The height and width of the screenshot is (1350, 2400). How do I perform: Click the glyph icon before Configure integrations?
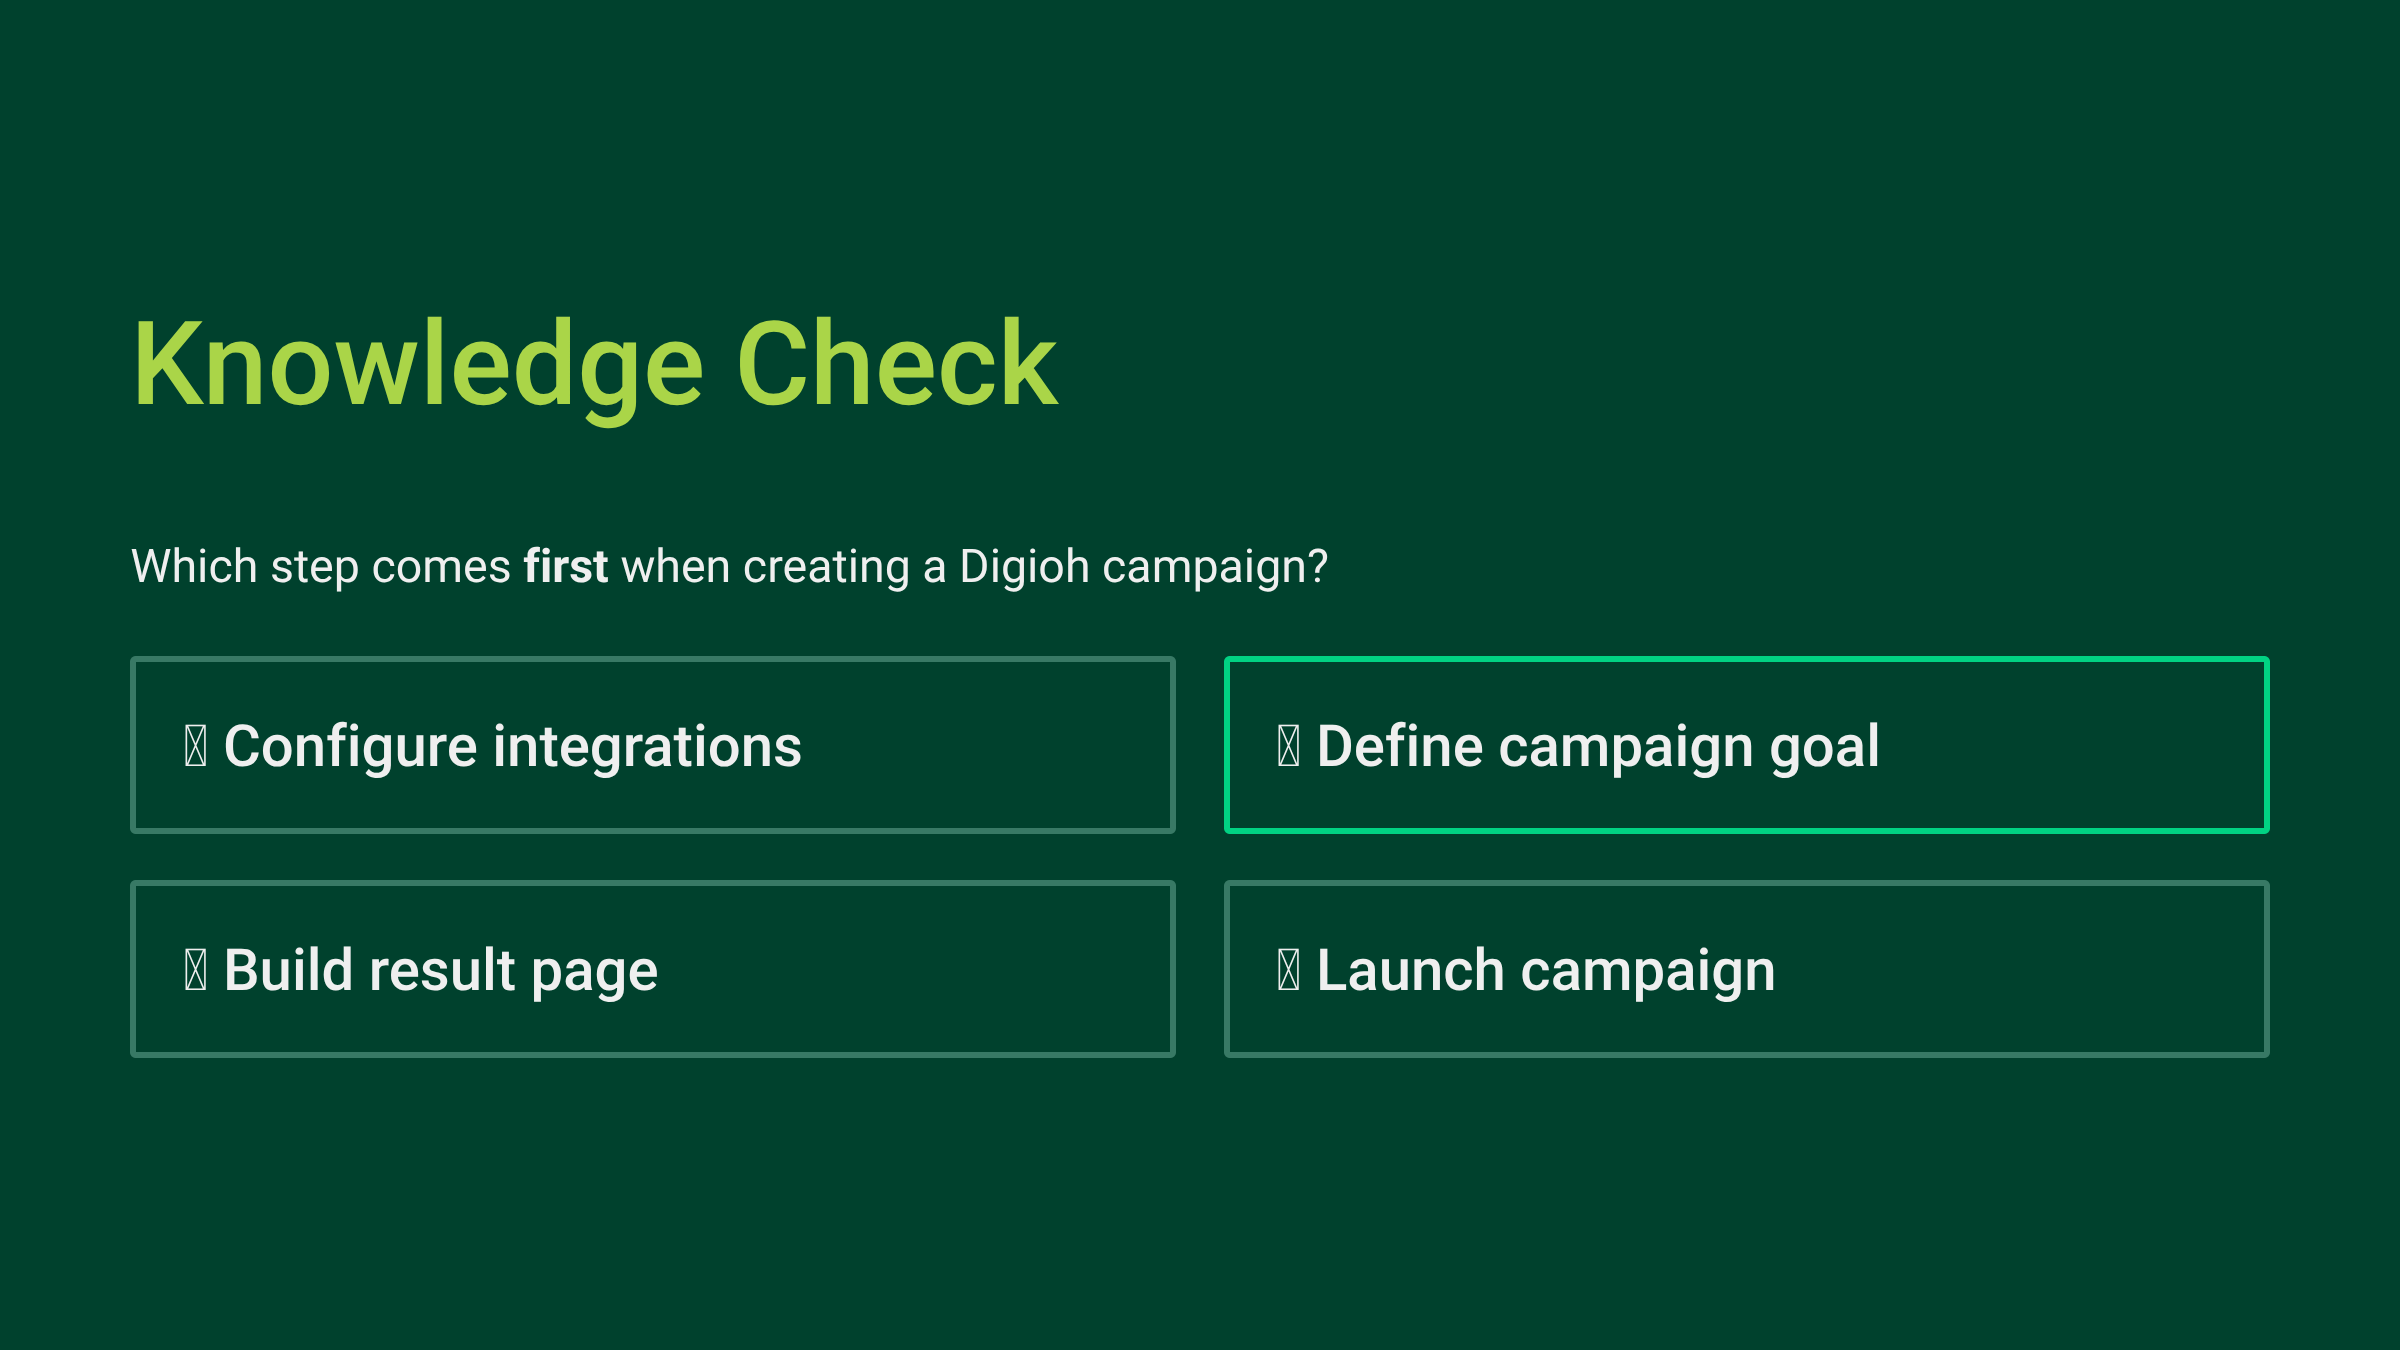[196, 746]
